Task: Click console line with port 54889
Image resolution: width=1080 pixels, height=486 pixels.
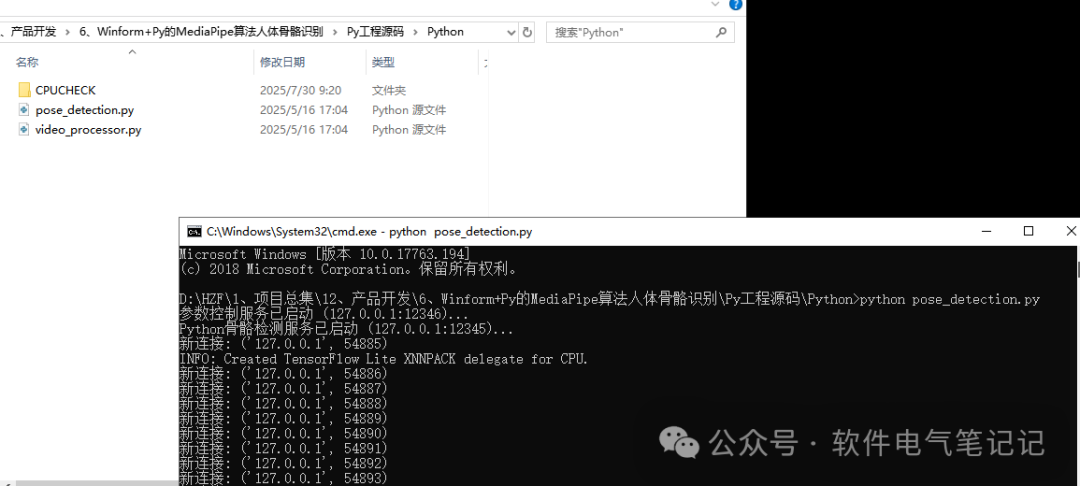Action: point(283,419)
